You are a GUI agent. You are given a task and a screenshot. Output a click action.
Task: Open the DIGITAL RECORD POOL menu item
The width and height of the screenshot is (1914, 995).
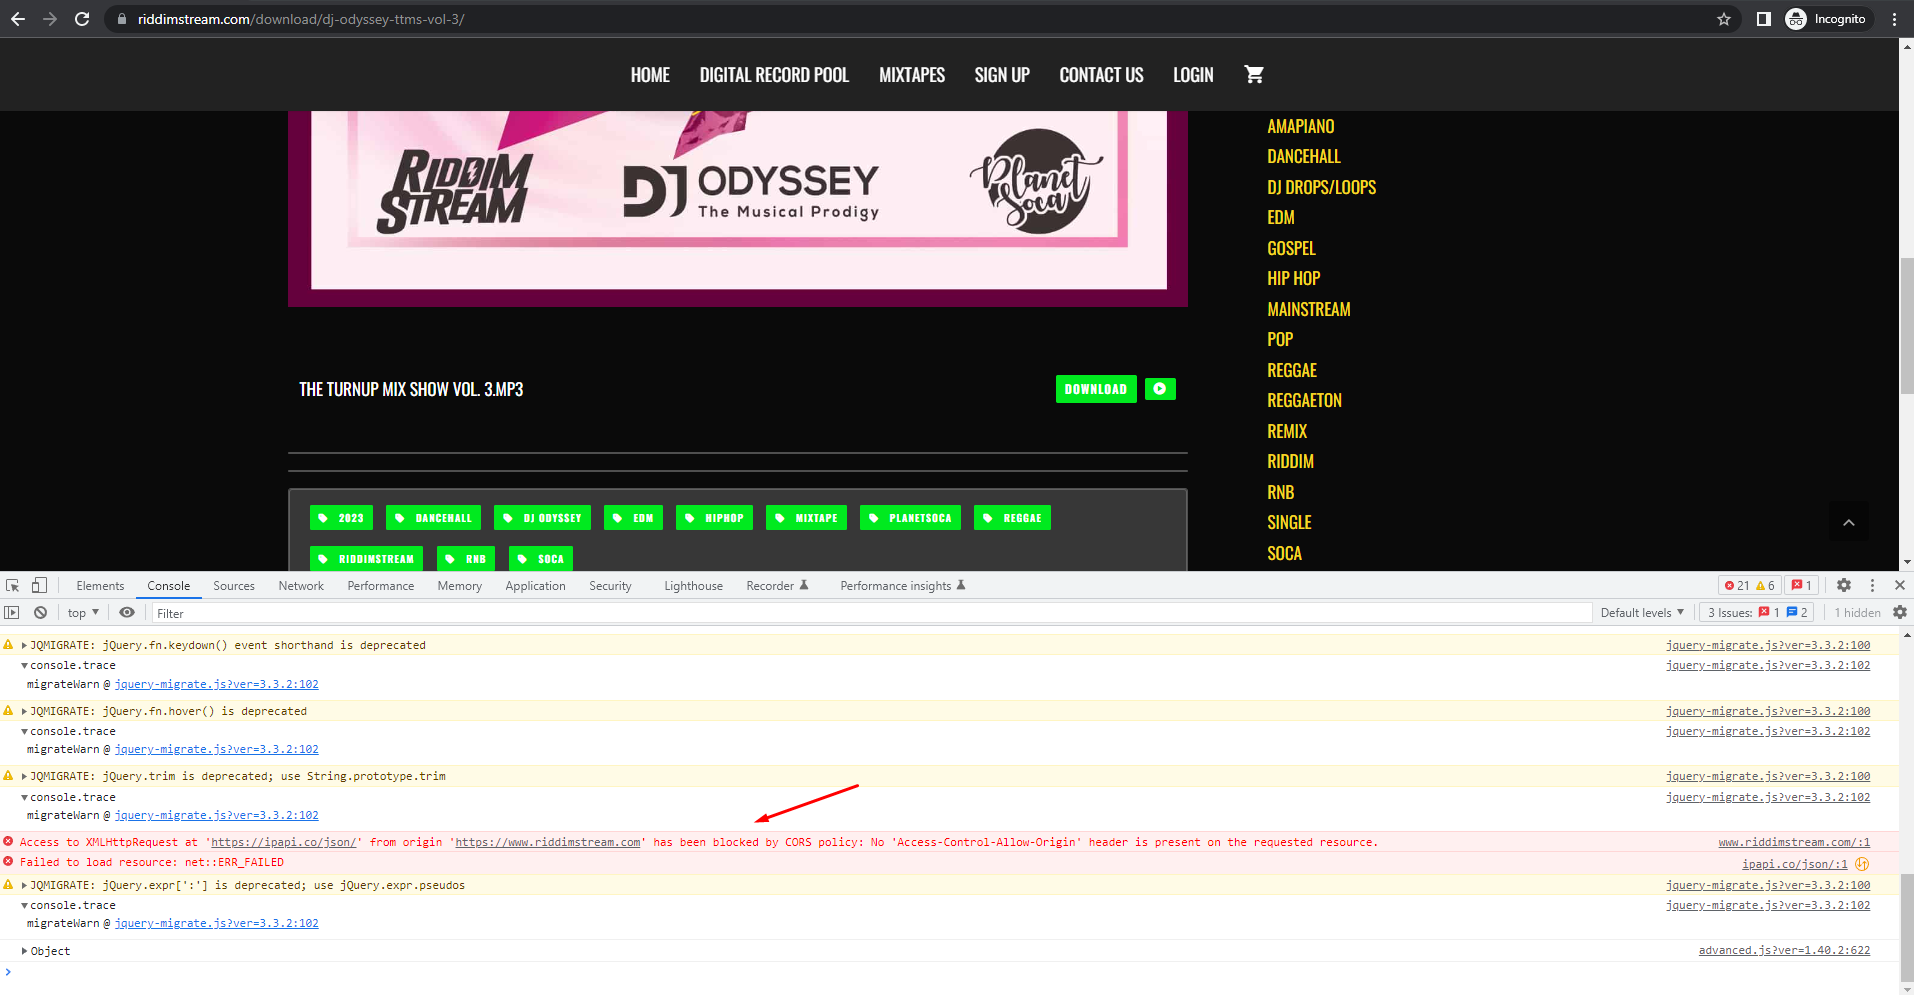(774, 75)
